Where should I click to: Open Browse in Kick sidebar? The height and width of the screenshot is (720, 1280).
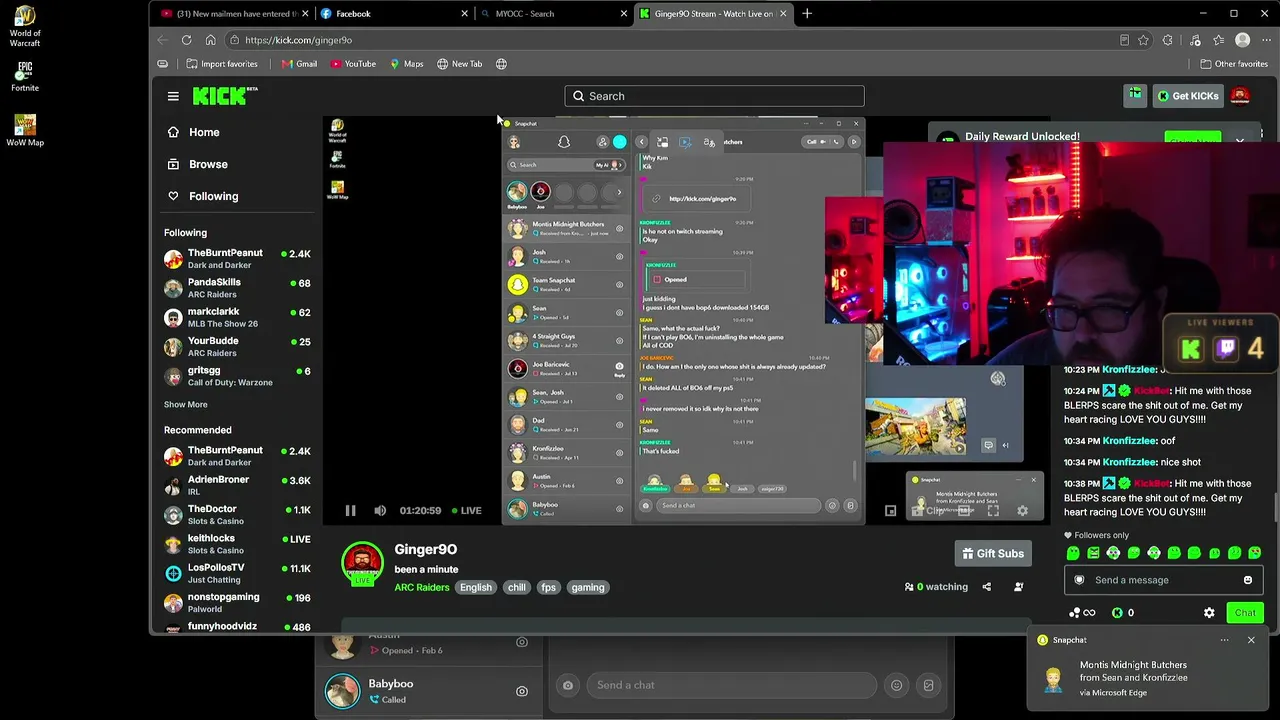click(x=197, y=164)
